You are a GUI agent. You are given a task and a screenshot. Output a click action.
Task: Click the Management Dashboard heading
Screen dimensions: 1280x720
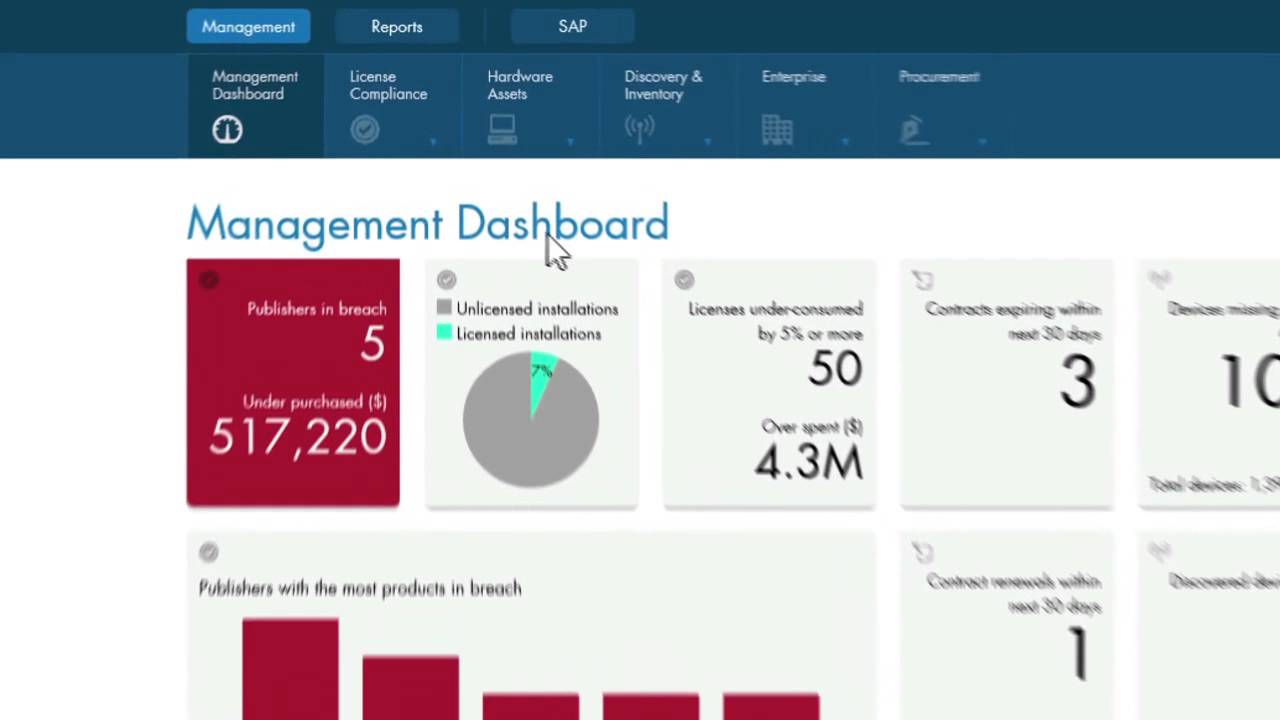tap(428, 225)
